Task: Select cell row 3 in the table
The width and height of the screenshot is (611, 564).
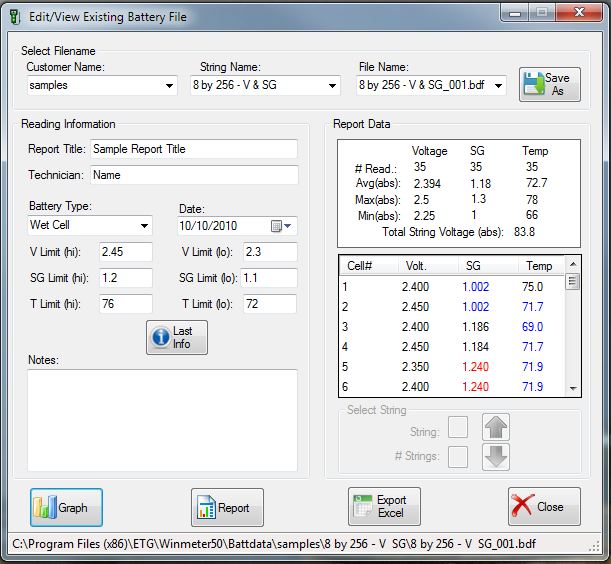Action: click(x=450, y=326)
